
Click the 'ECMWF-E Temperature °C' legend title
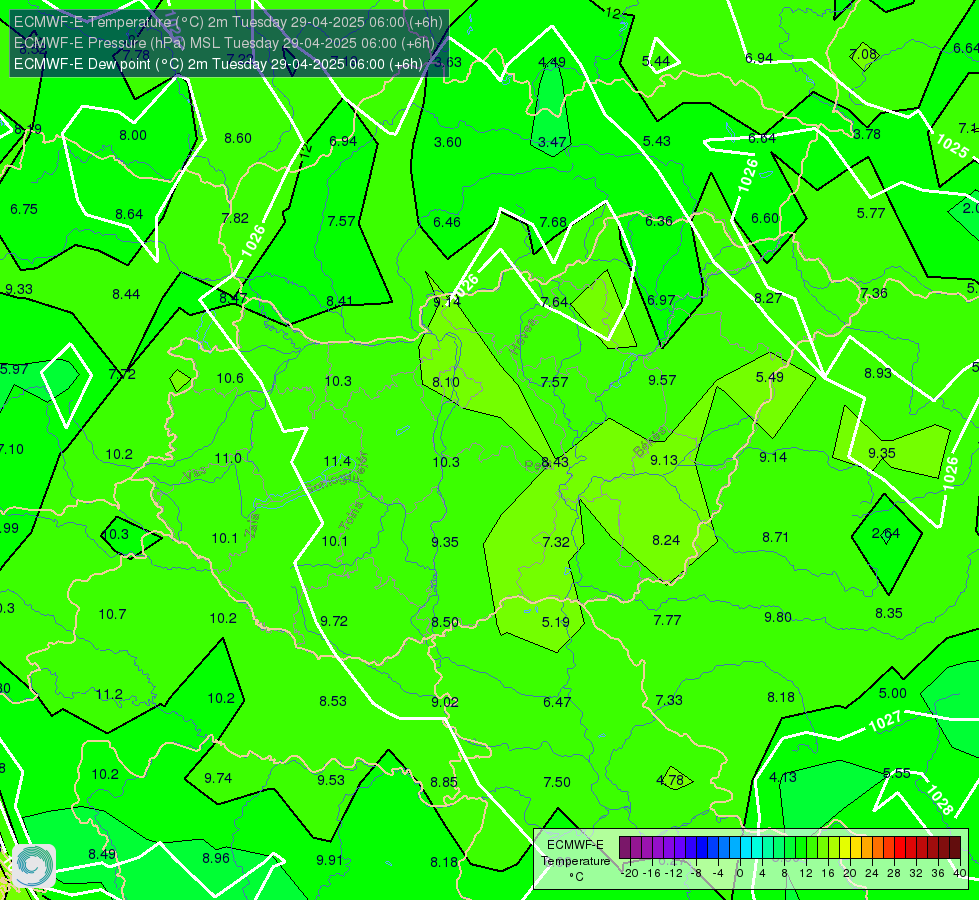click(x=576, y=861)
